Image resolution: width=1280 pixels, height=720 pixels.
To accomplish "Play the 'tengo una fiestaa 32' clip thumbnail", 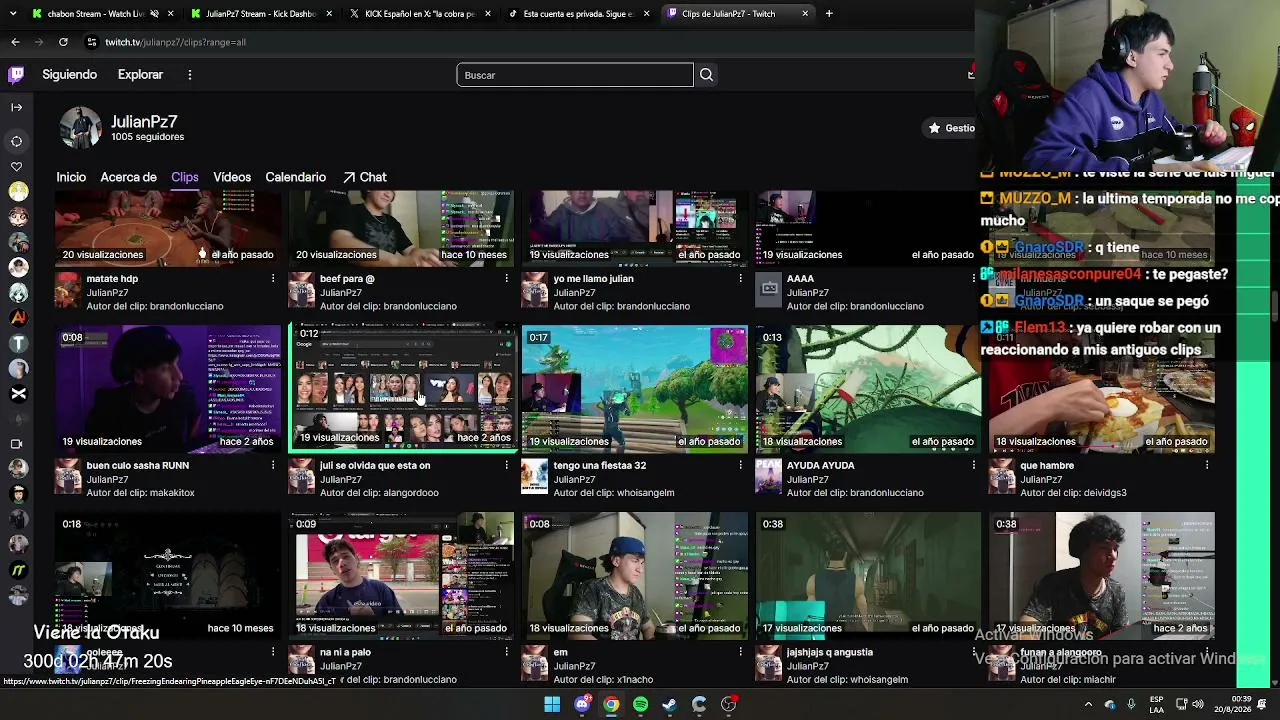I will (x=634, y=389).
